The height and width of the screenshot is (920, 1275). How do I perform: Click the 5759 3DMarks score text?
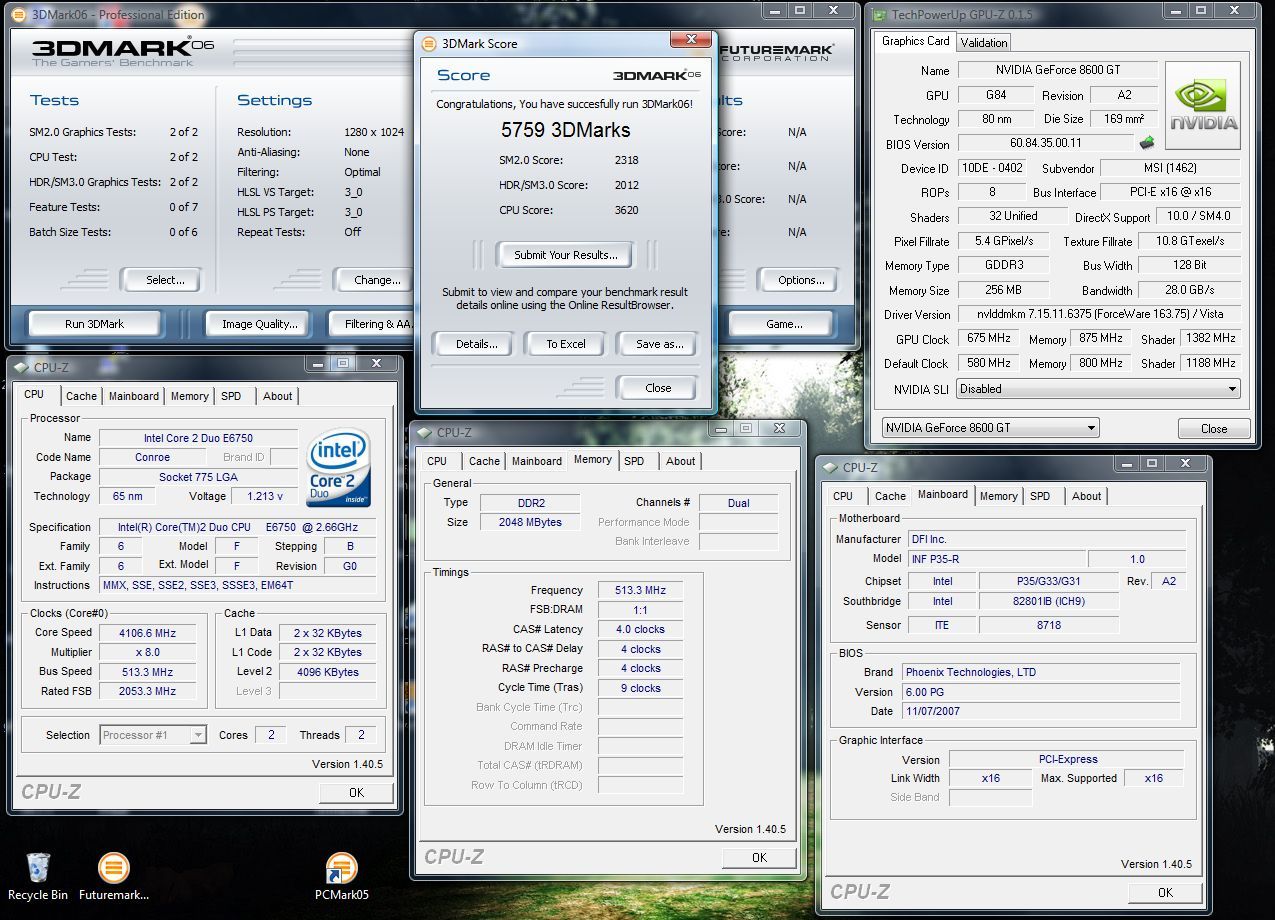coord(565,130)
